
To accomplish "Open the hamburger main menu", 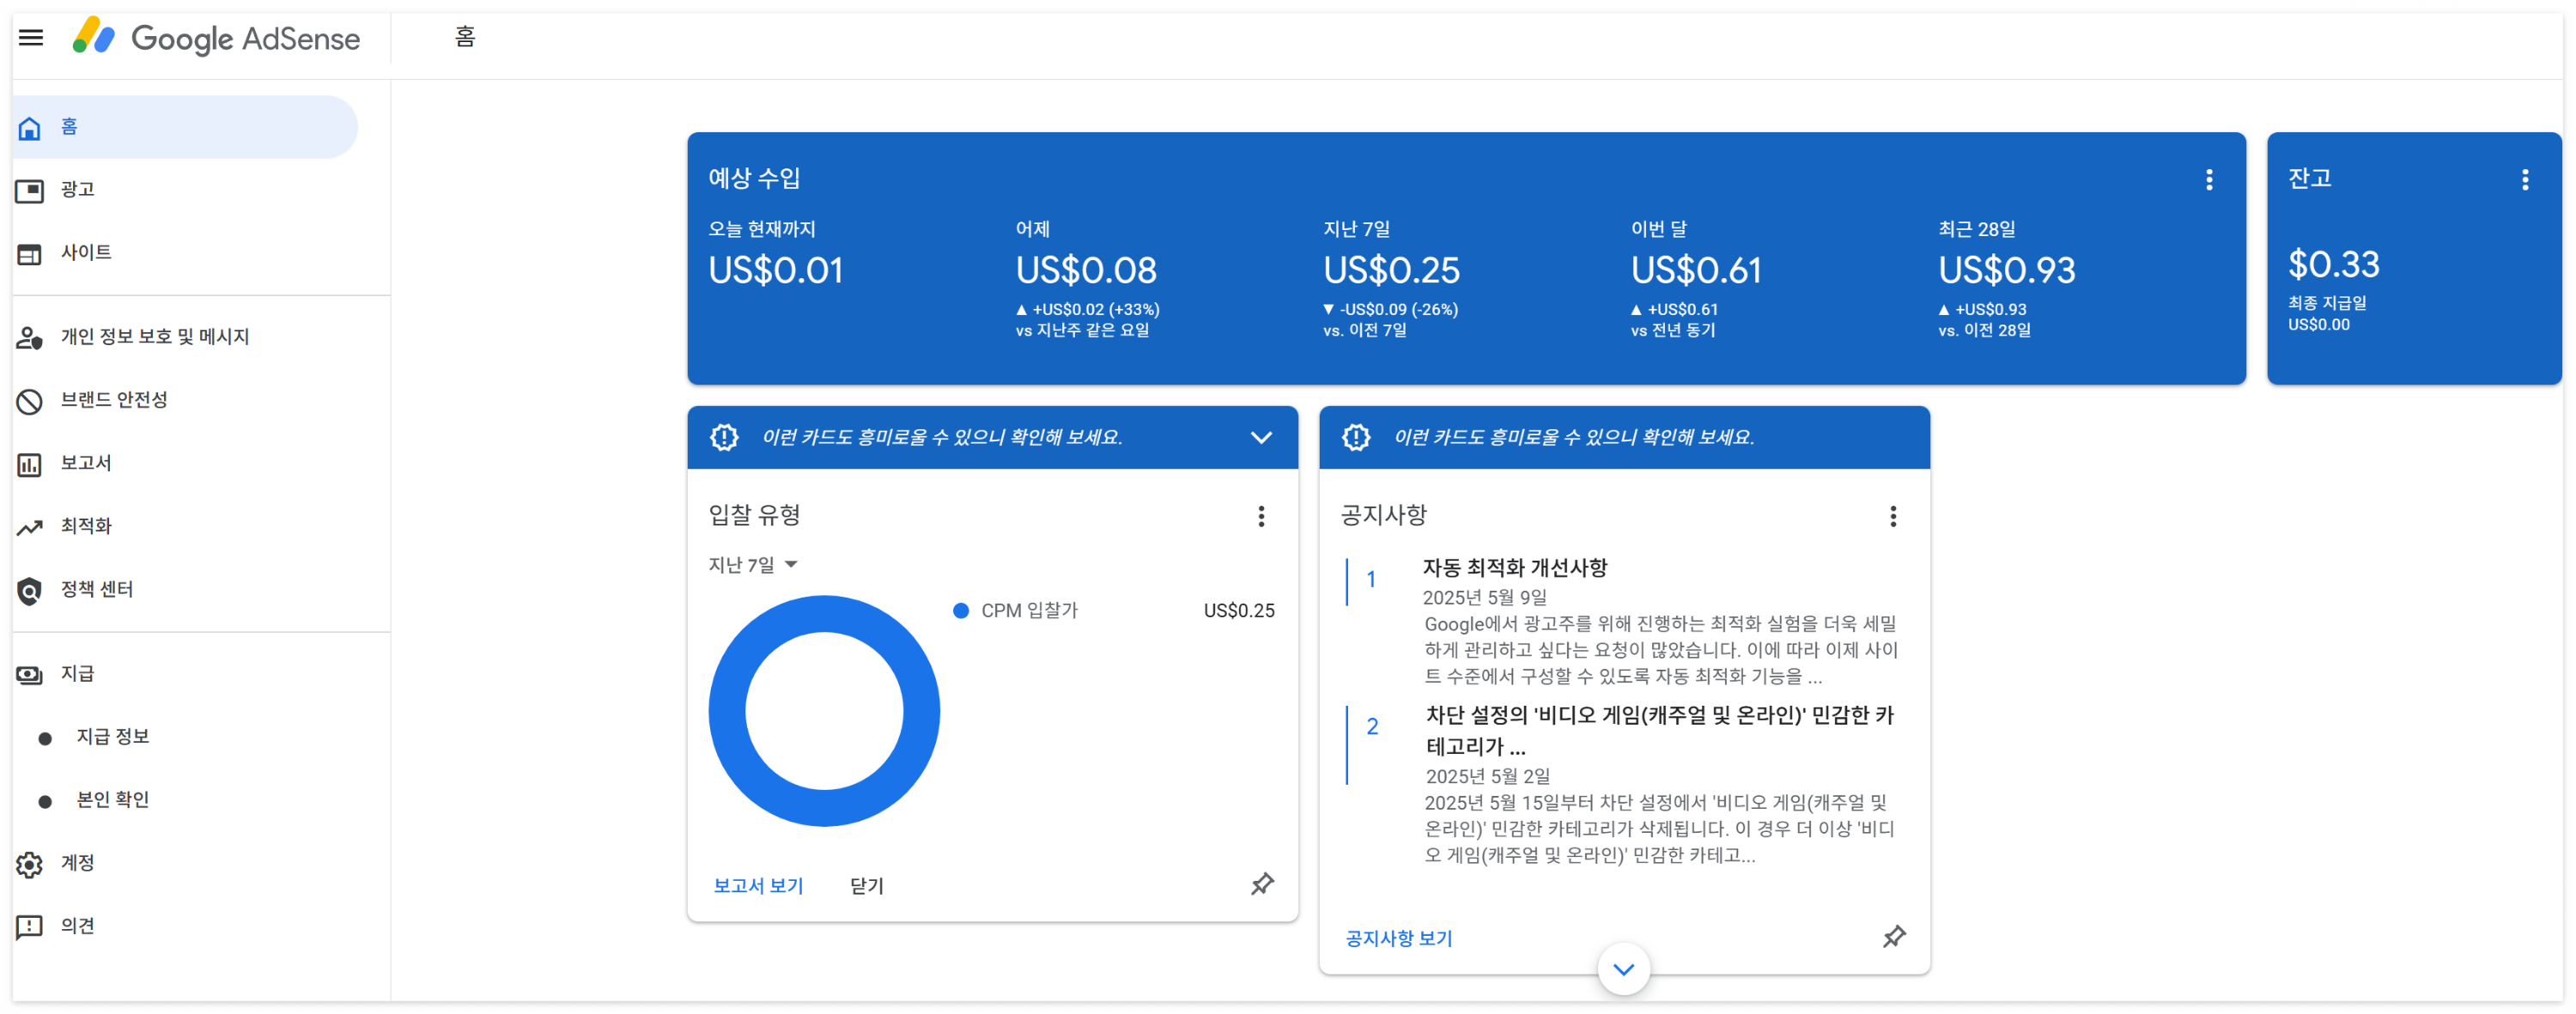I will click(31, 38).
